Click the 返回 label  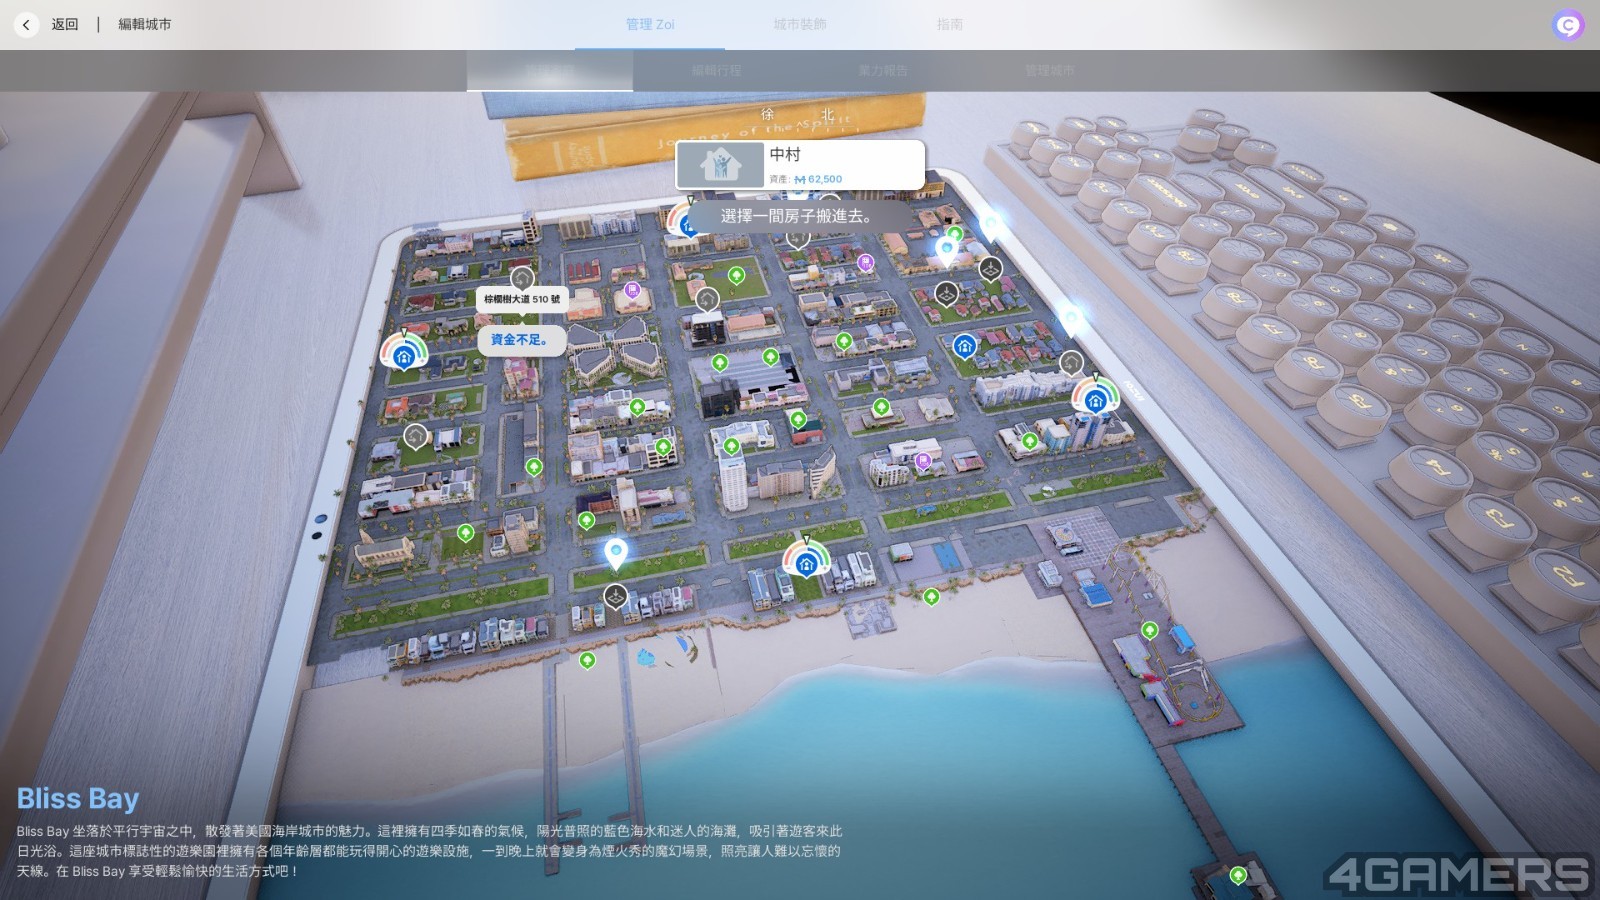[65, 24]
